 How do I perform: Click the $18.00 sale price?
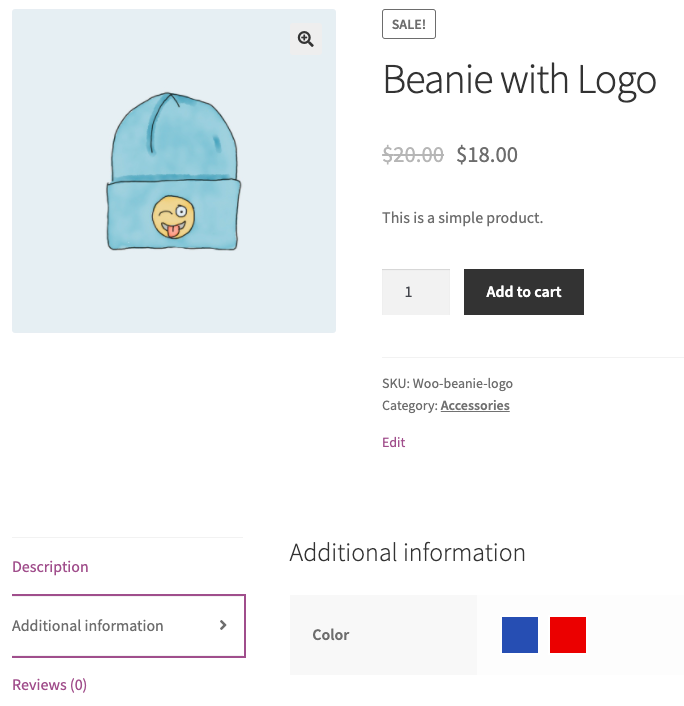point(487,155)
